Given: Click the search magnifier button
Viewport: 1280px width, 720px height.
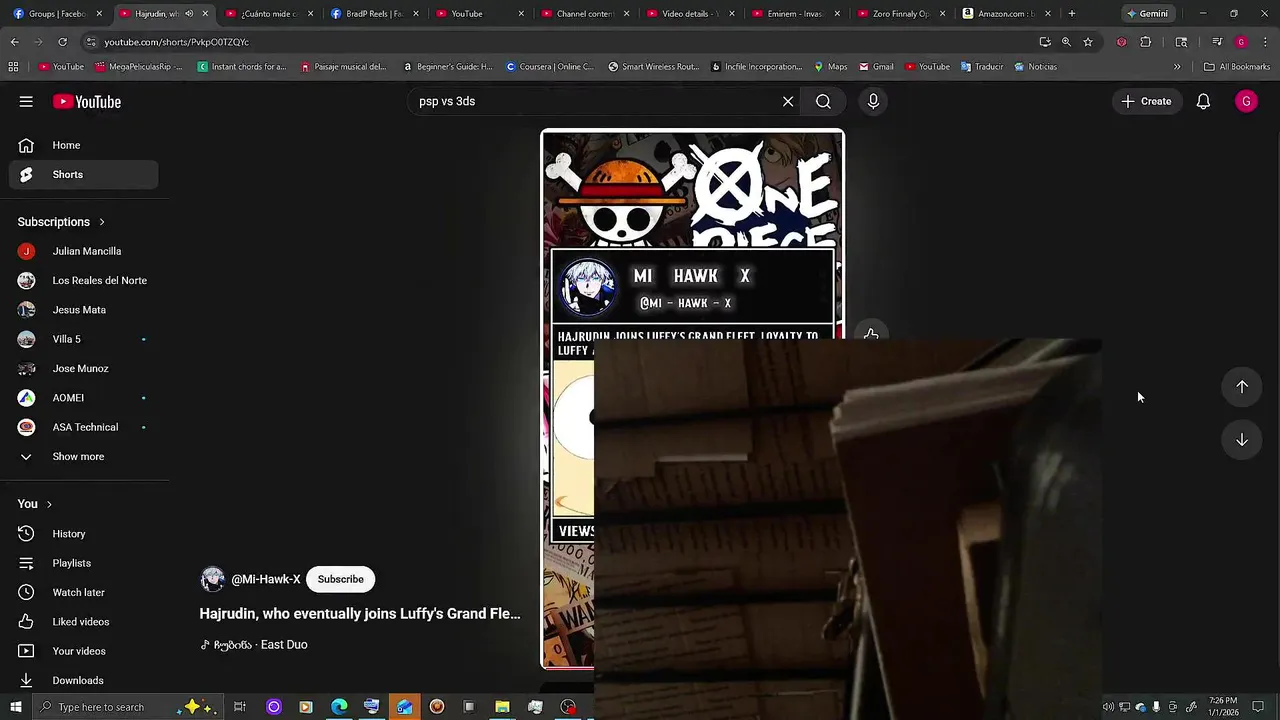Looking at the screenshot, I should pos(823,101).
